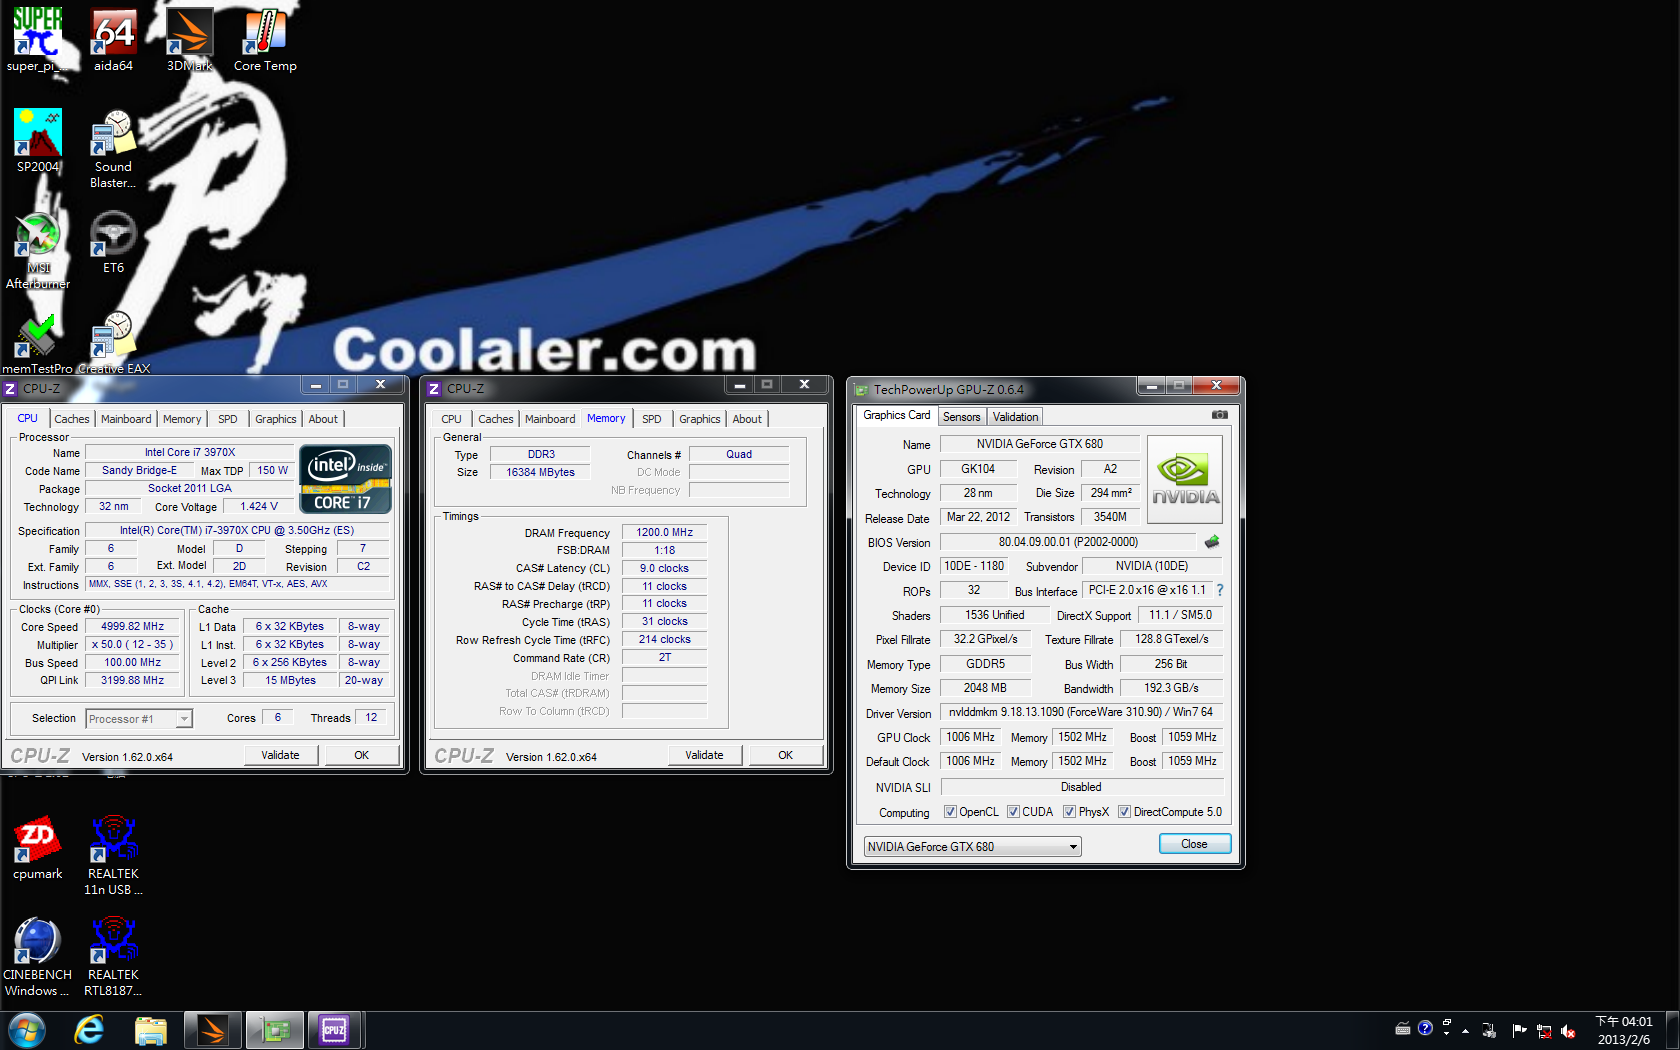Click the muted volume tray icon
1680x1050 pixels.
click(x=1568, y=1030)
